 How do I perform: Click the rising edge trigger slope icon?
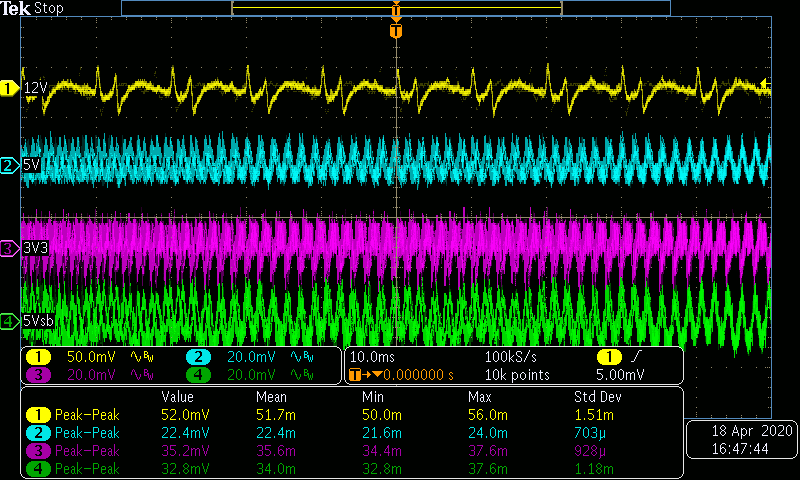pos(637,357)
